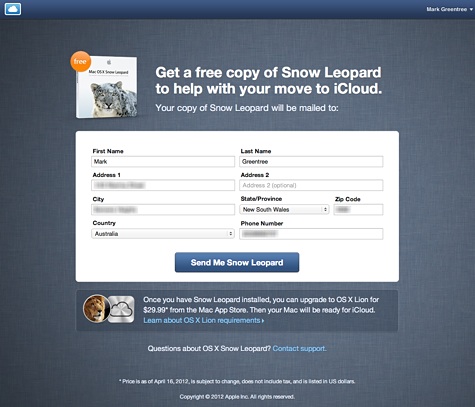Open the Country dropdown showing Australia
Viewport: 475px width, 407px height.
coord(163,234)
